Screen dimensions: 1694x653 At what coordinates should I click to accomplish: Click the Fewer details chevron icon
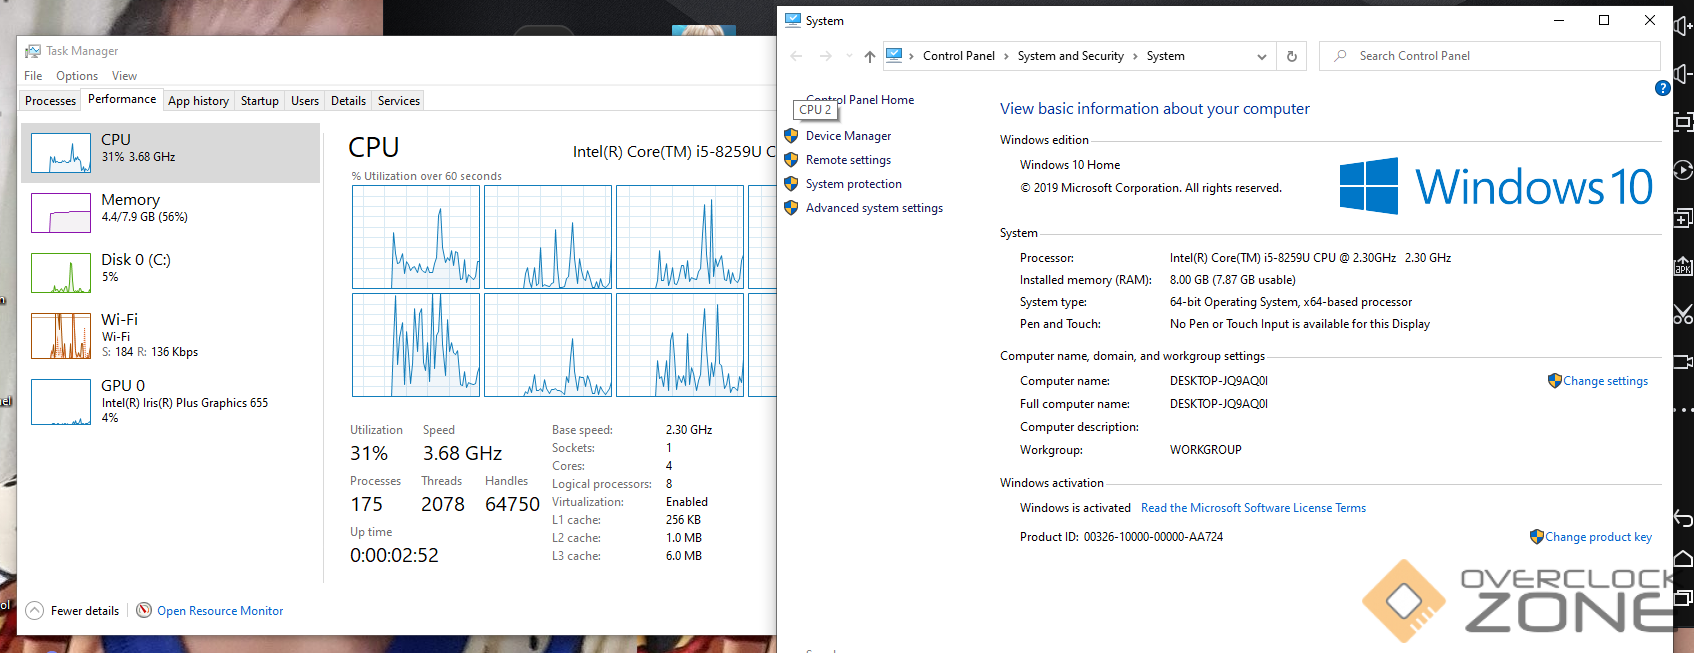tap(35, 610)
